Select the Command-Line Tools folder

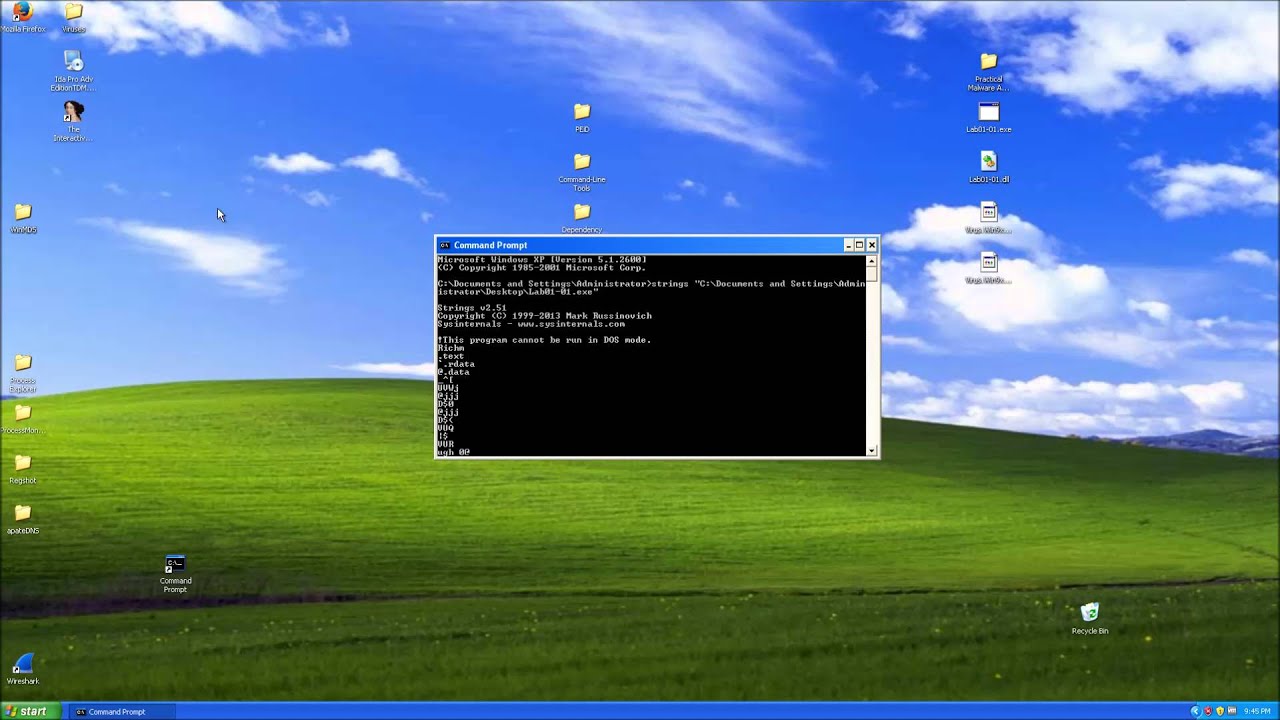[x=582, y=171]
